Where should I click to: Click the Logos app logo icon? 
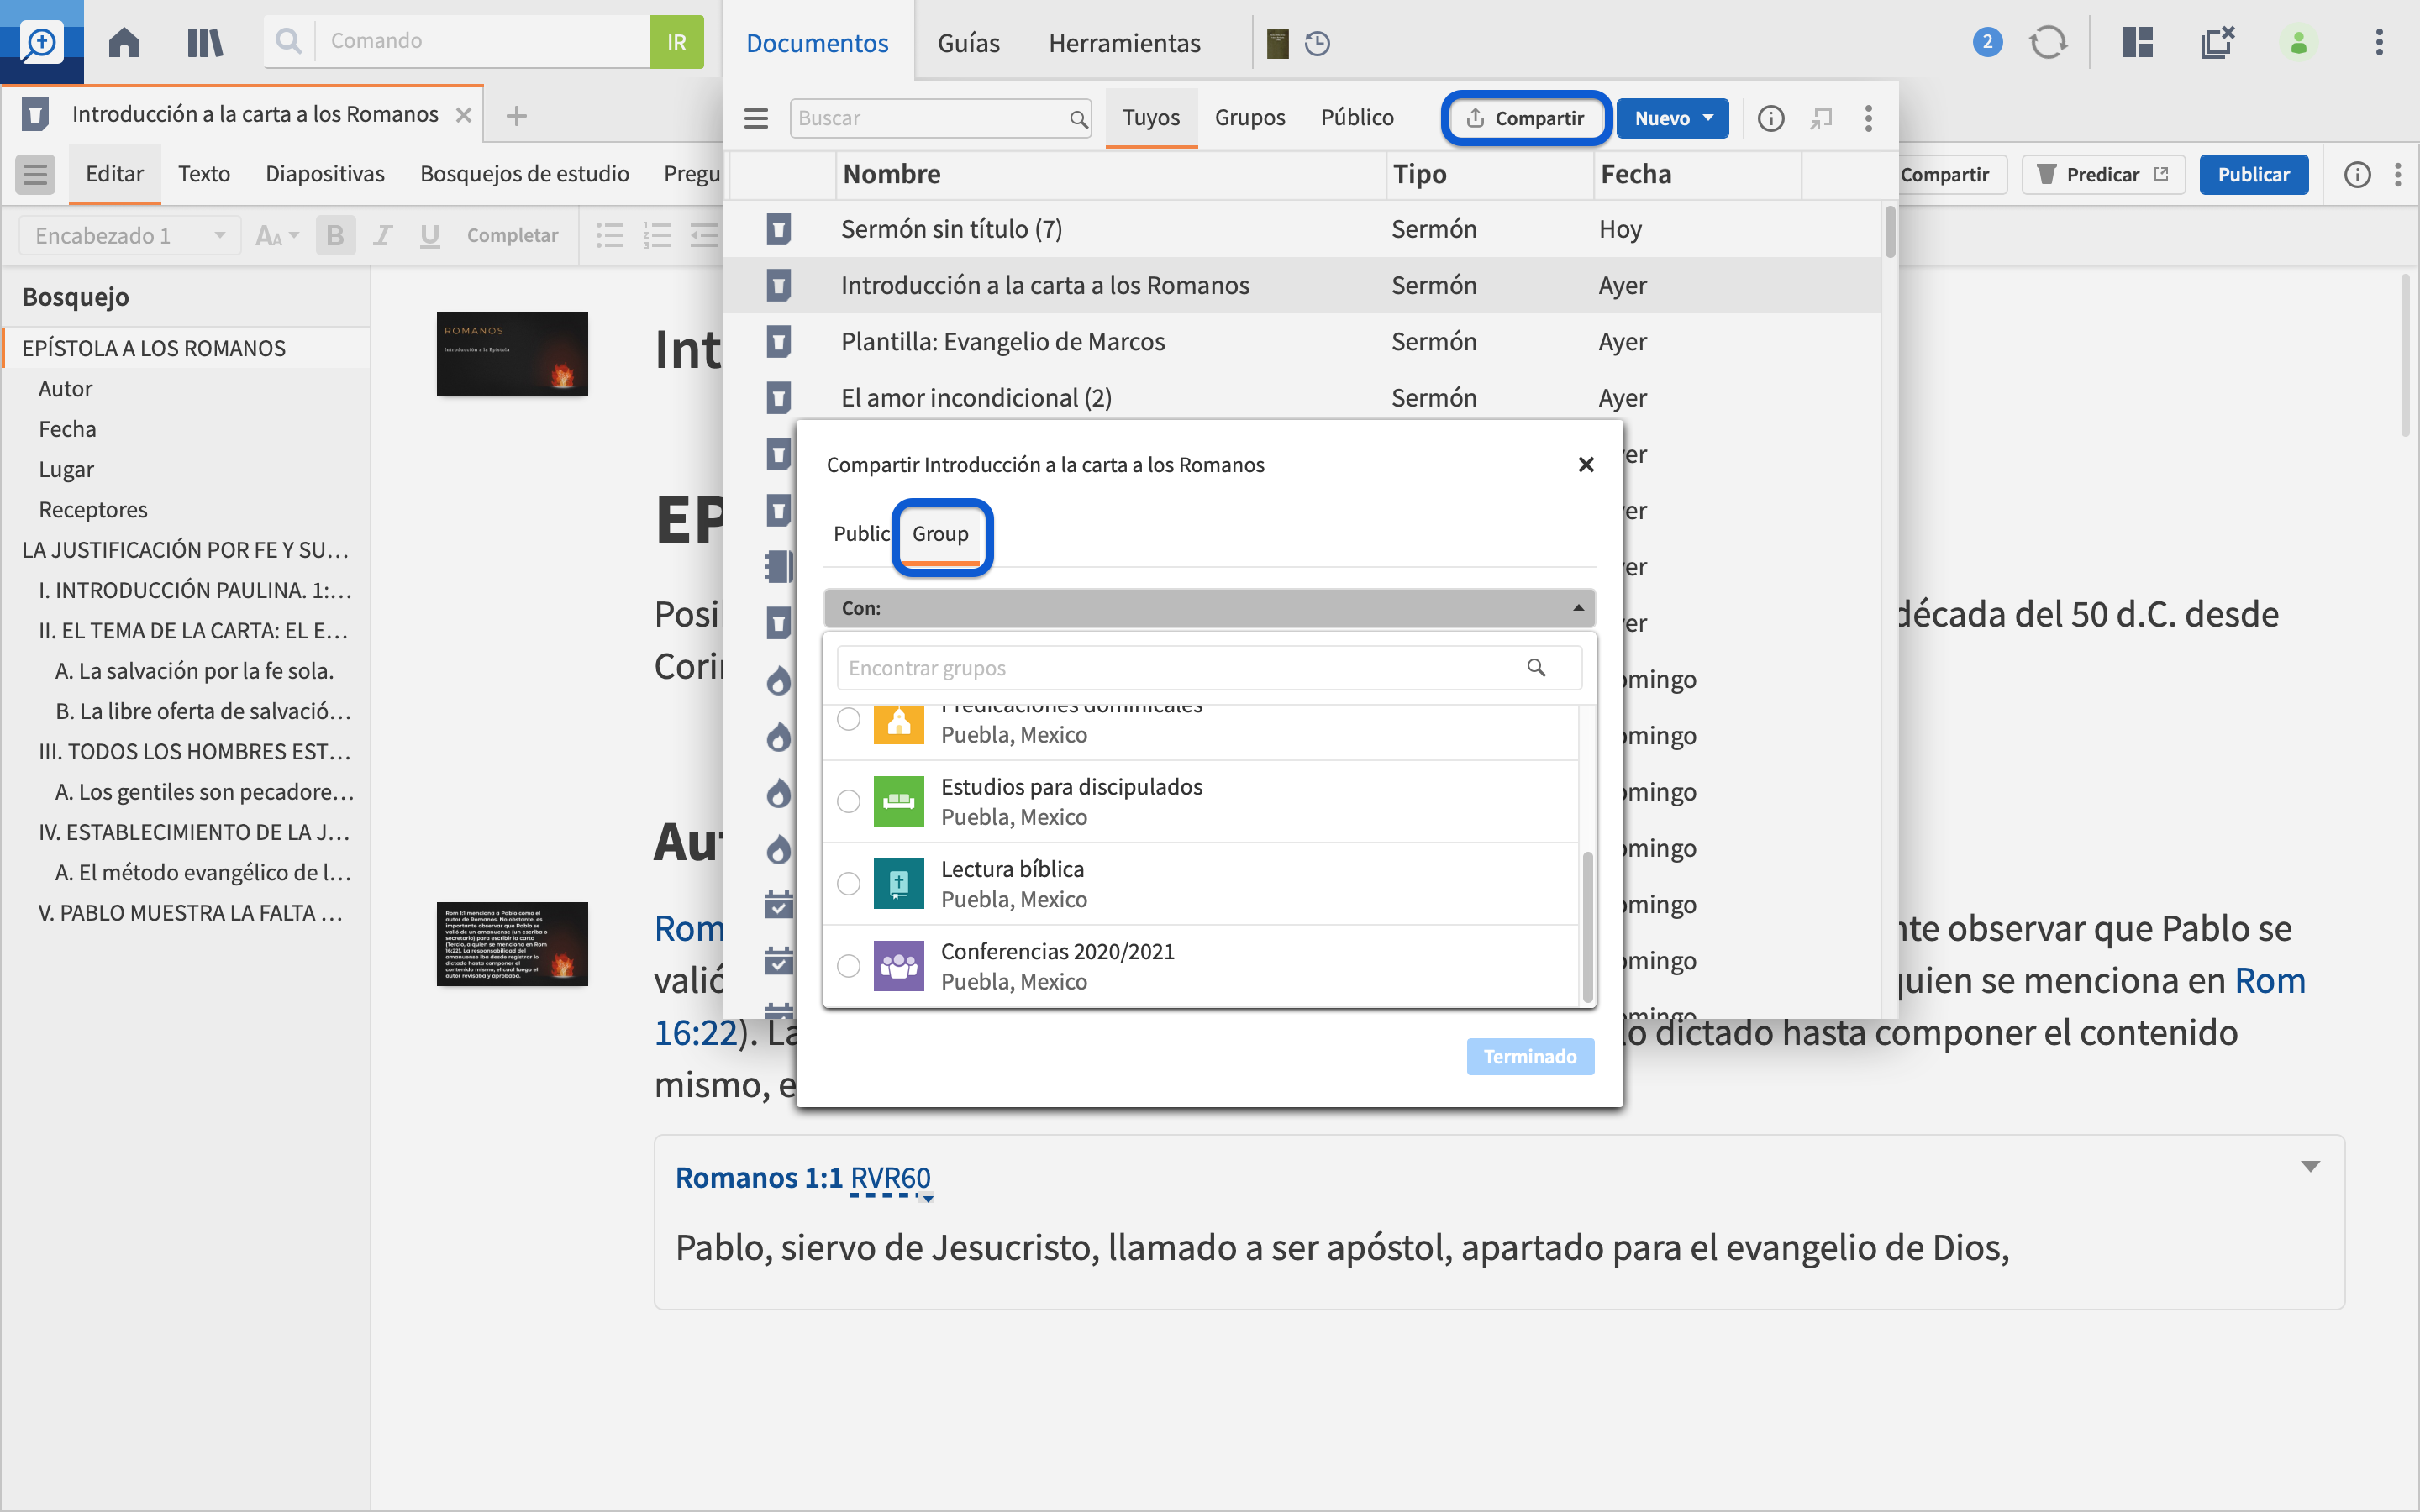point(41,42)
